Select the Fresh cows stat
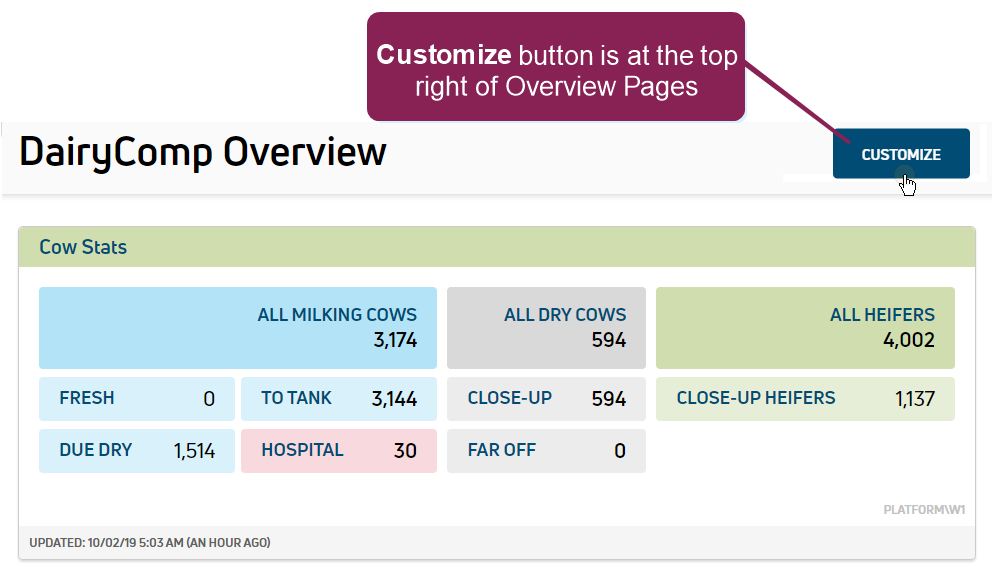 point(136,398)
